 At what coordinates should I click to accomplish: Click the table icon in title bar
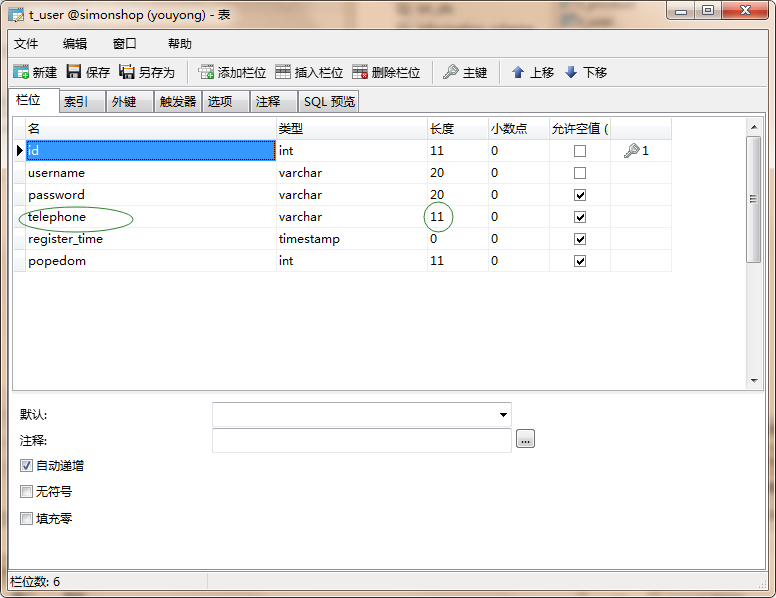point(16,15)
